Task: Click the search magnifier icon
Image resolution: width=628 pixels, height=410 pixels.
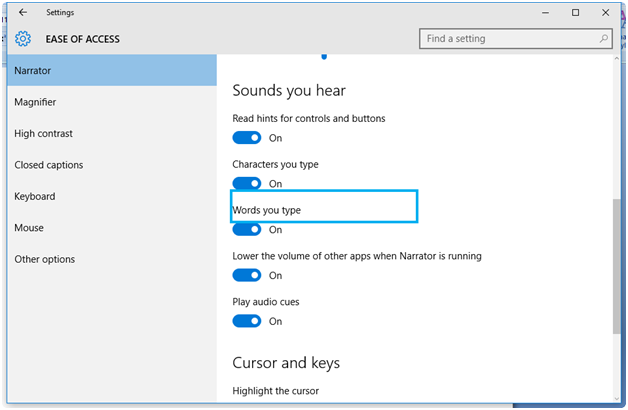Action: coord(603,39)
